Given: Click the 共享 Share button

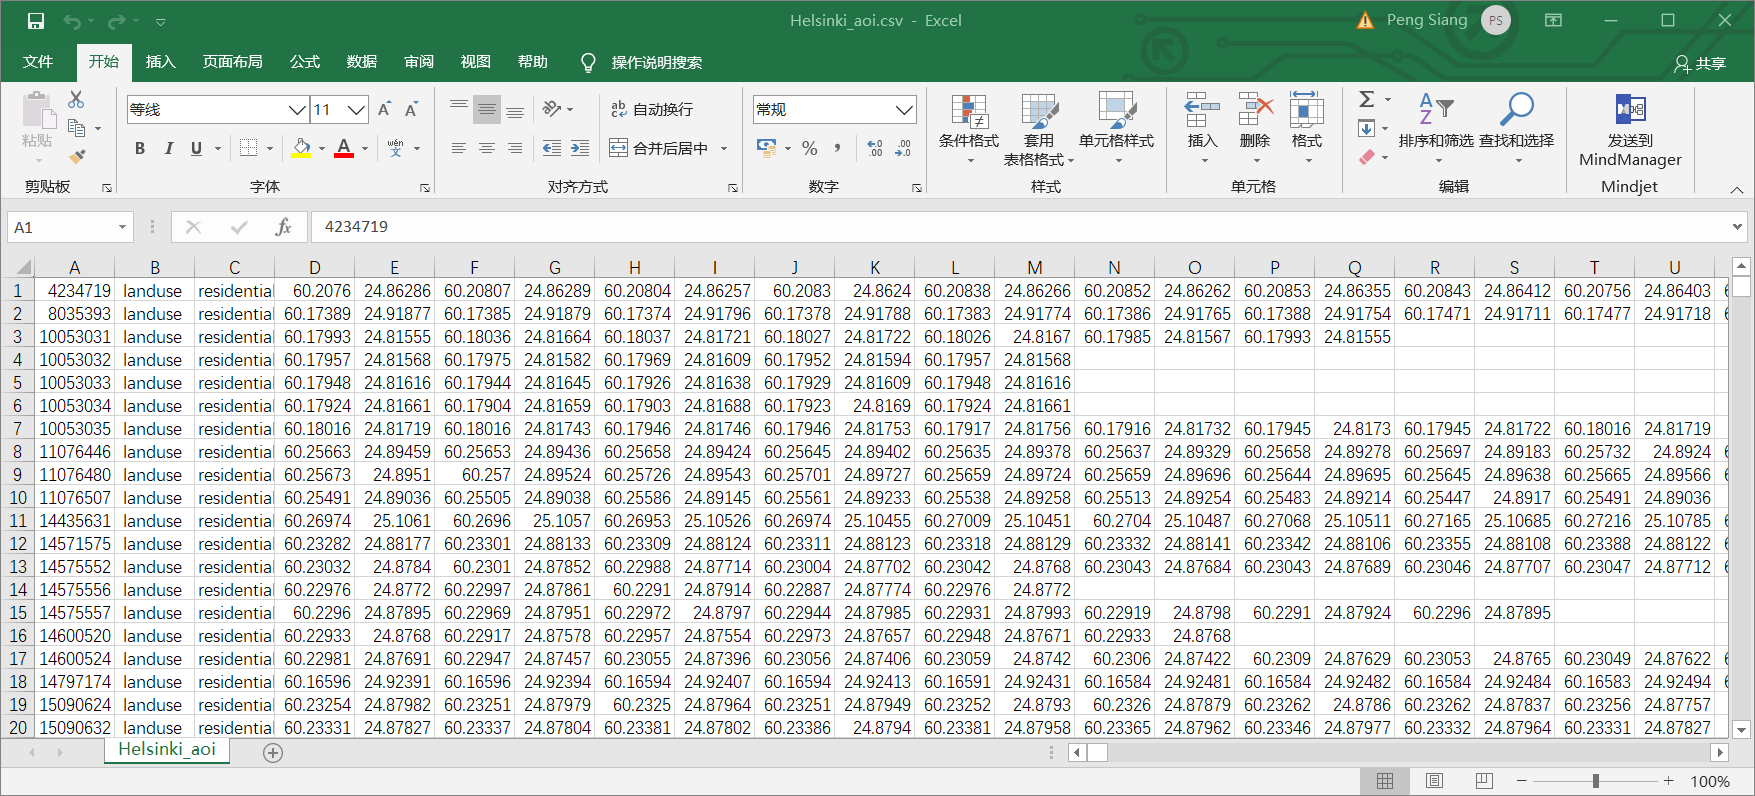Looking at the screenshot, I should click(1700, 63).
